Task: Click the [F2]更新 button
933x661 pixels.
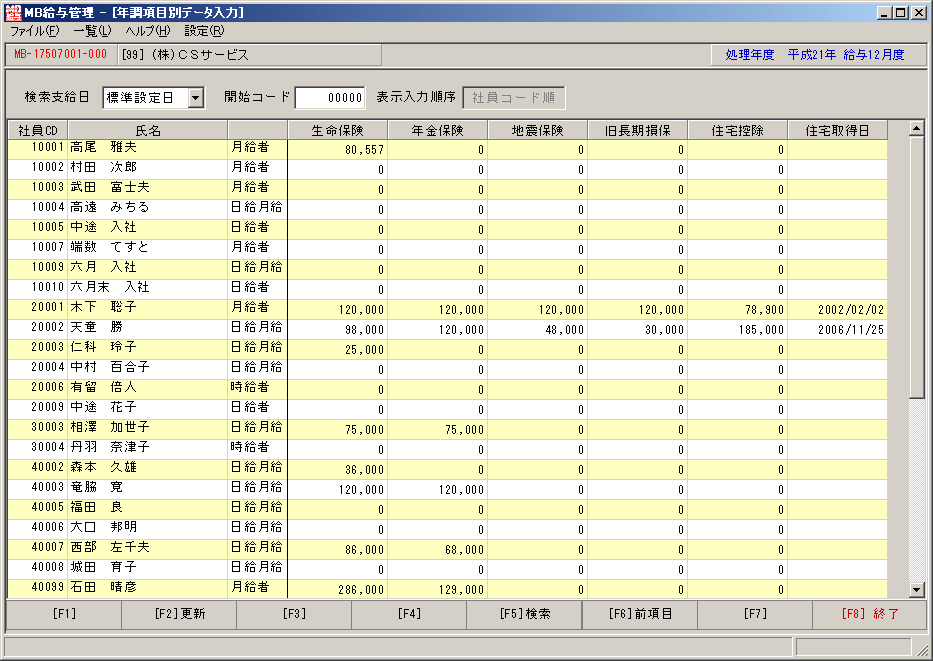Action: point(179,614)
